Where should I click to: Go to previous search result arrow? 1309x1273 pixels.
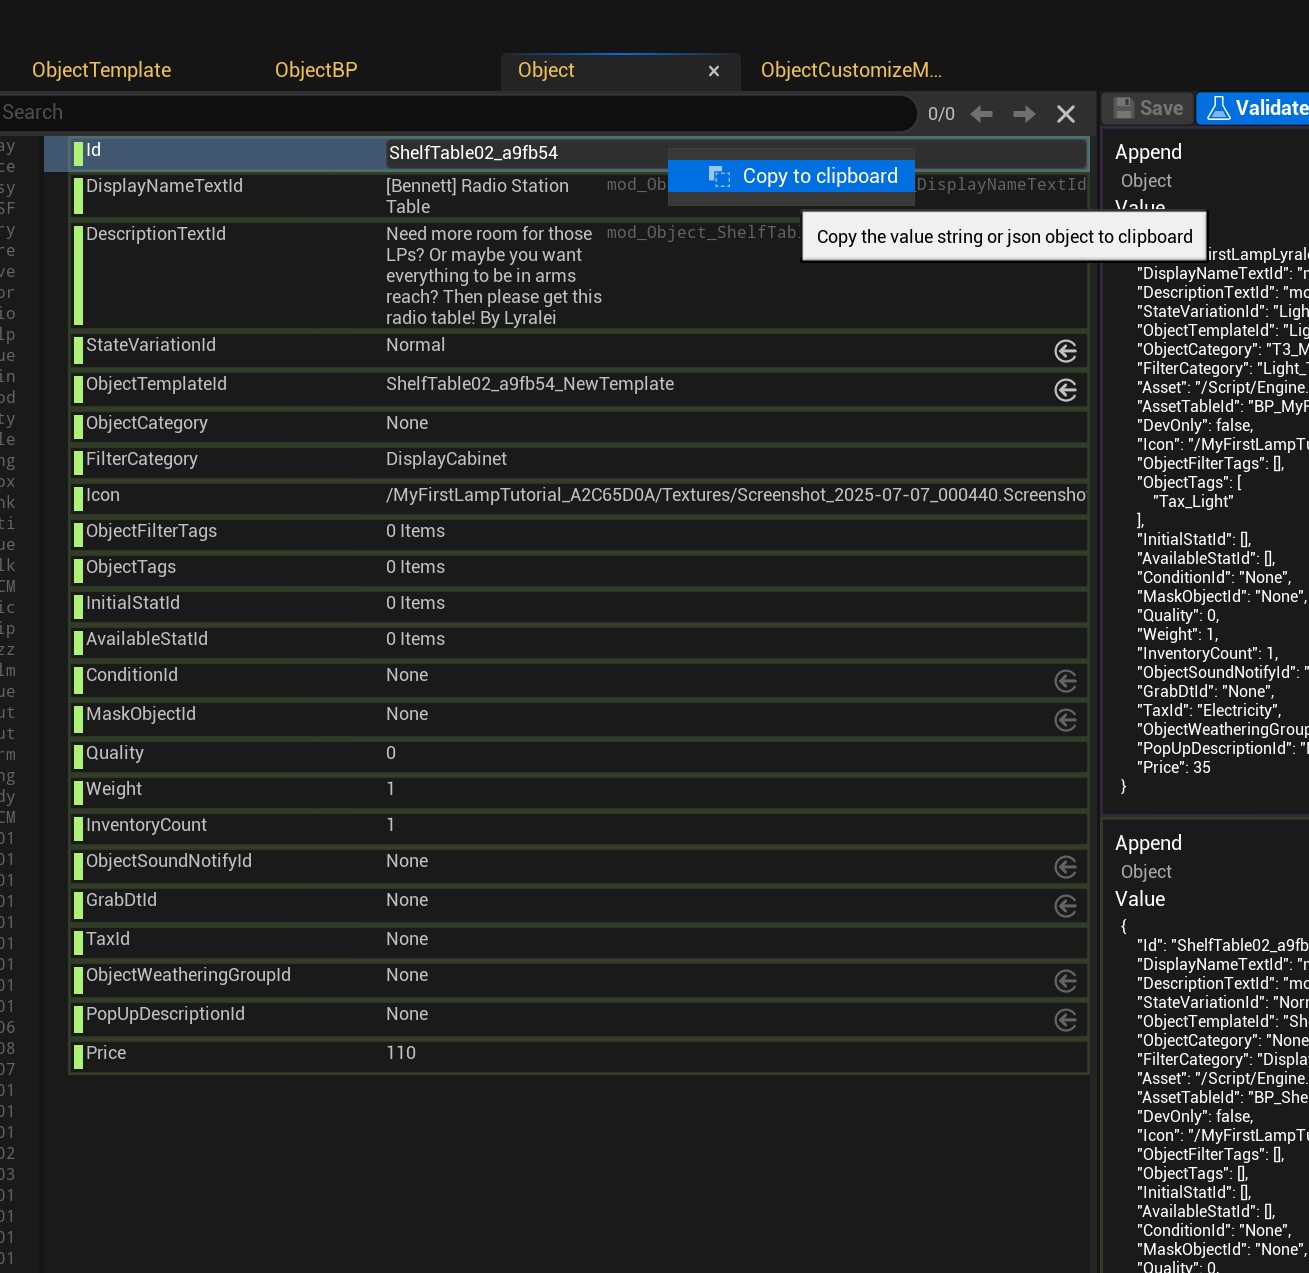982,114
